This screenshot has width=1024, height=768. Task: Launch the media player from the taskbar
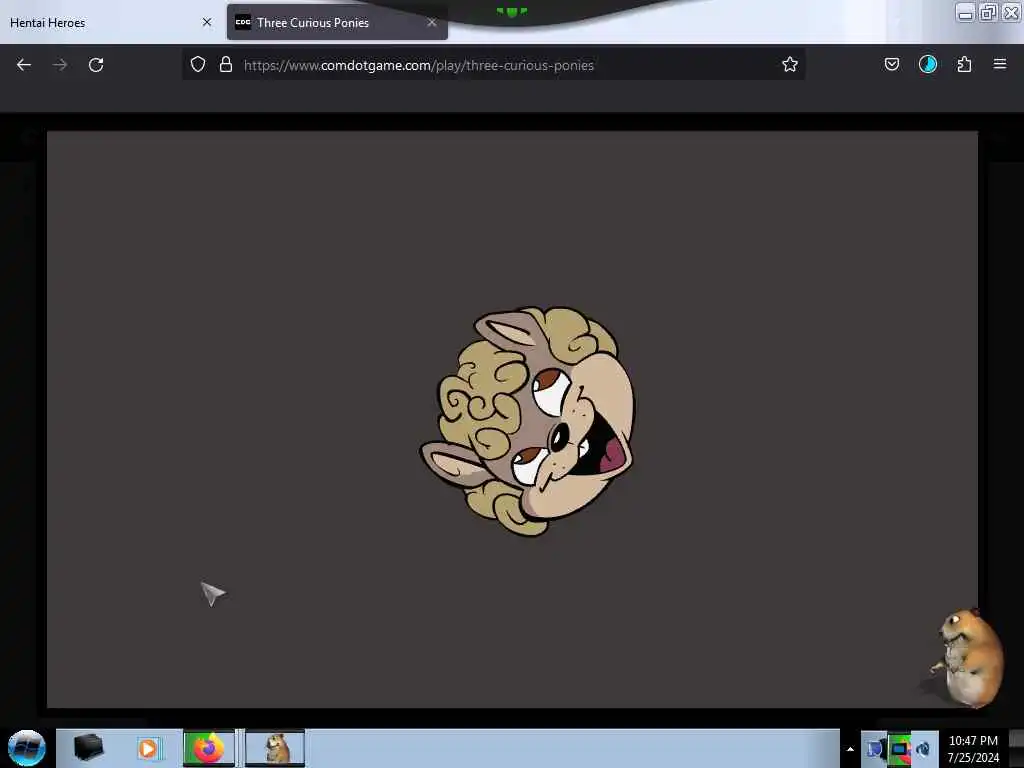pos(148,748)
